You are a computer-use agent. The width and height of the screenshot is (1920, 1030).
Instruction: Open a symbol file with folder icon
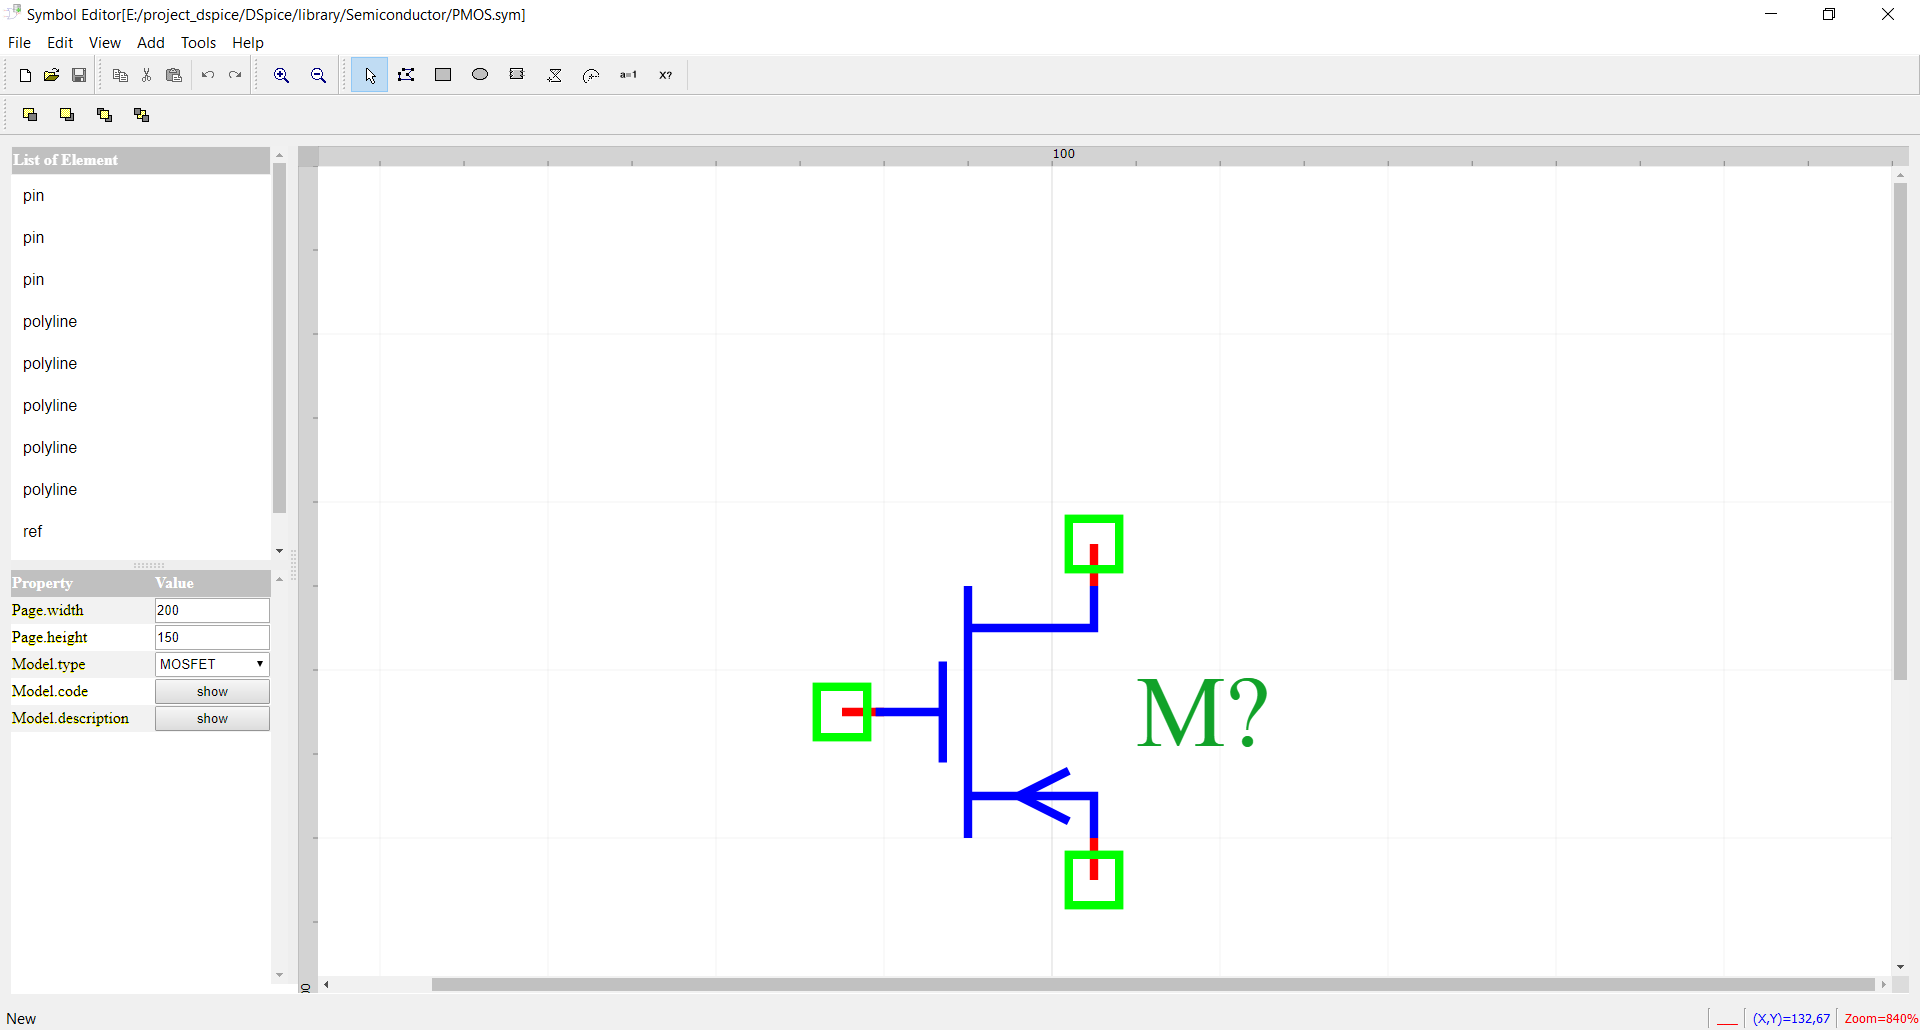51,75
